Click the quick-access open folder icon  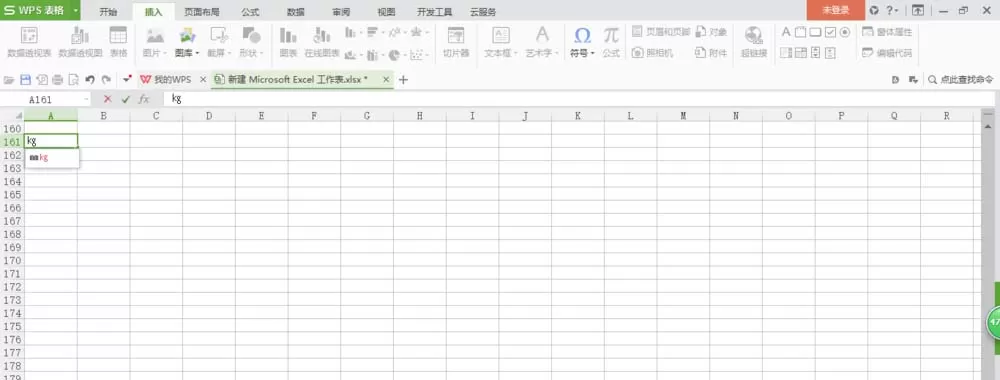(x=9, y=80)
